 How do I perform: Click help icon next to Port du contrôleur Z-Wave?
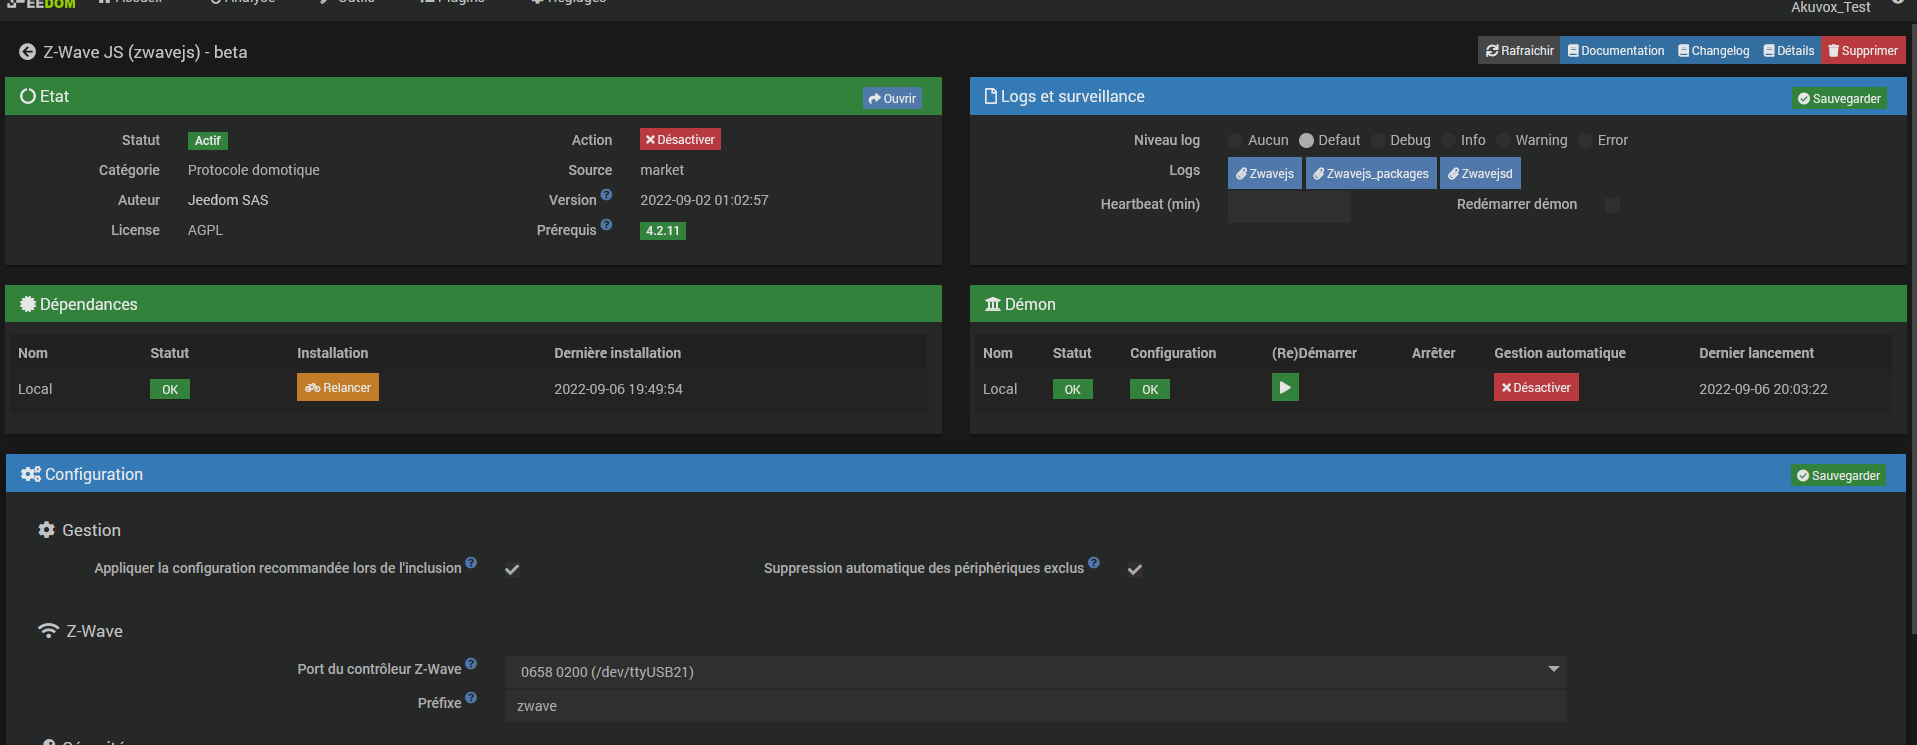(471, 664)
